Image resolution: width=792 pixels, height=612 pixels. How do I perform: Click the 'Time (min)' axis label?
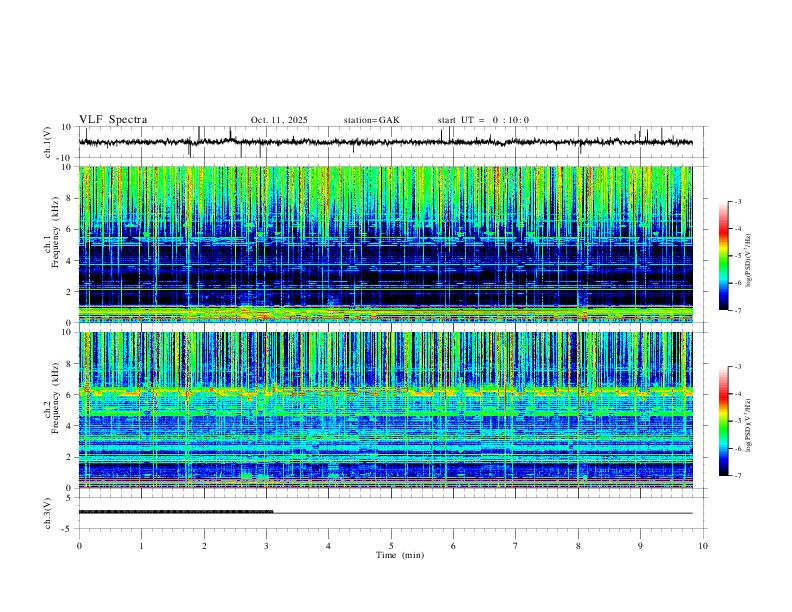(x=400, y=555)
